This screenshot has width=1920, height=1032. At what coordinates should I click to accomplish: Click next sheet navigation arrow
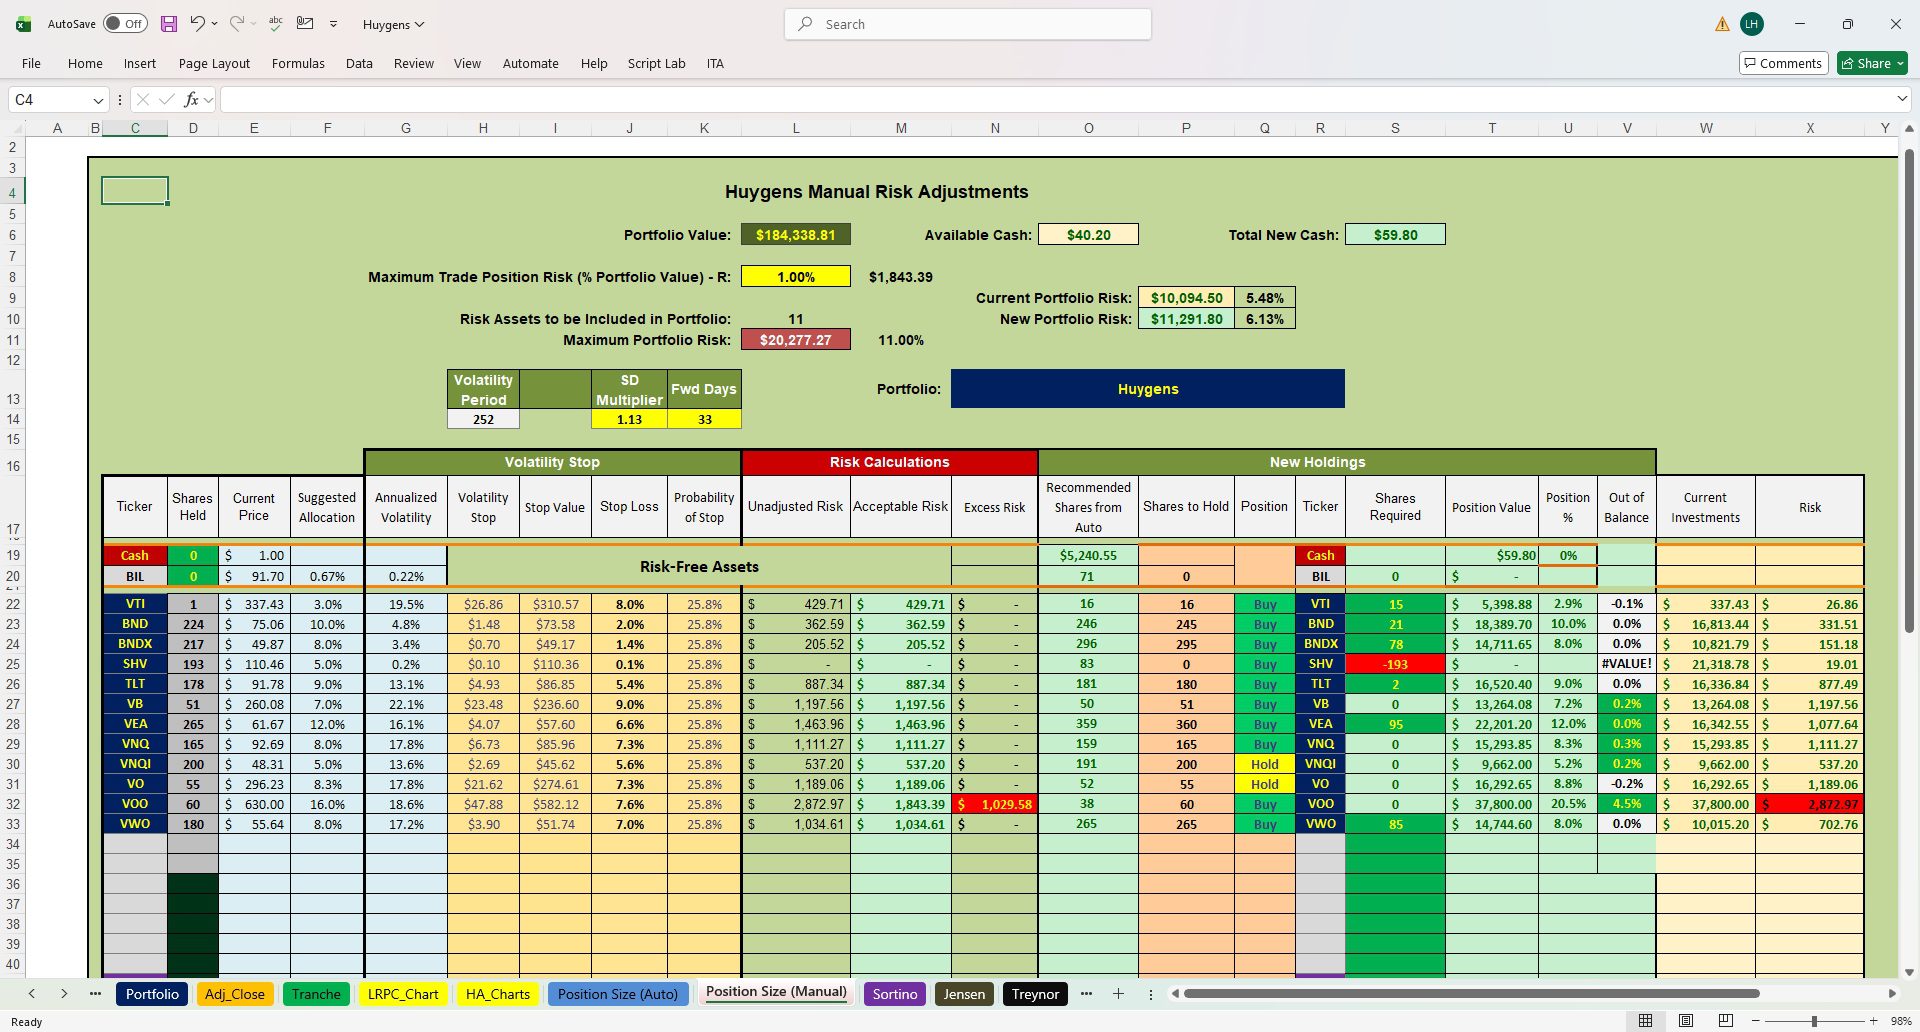tap(64, 994)
